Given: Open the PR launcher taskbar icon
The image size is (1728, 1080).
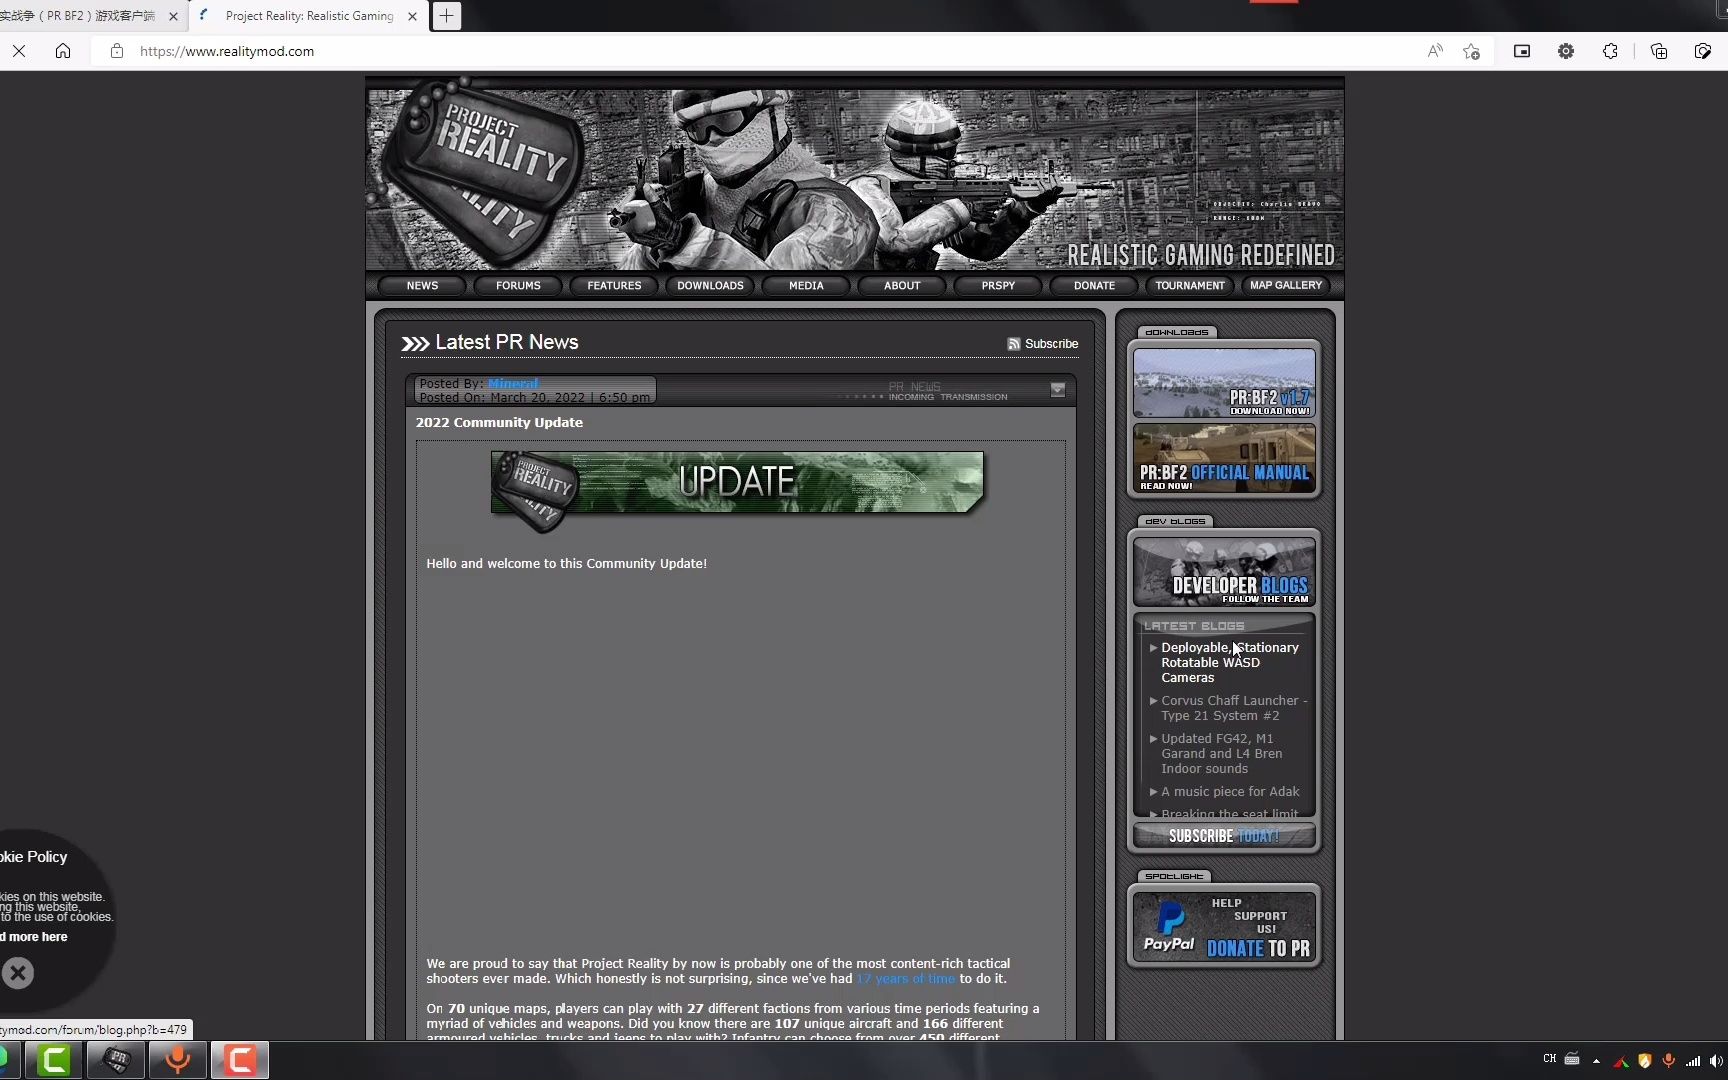Looking at the screenshot, I should pos(116,1060).
